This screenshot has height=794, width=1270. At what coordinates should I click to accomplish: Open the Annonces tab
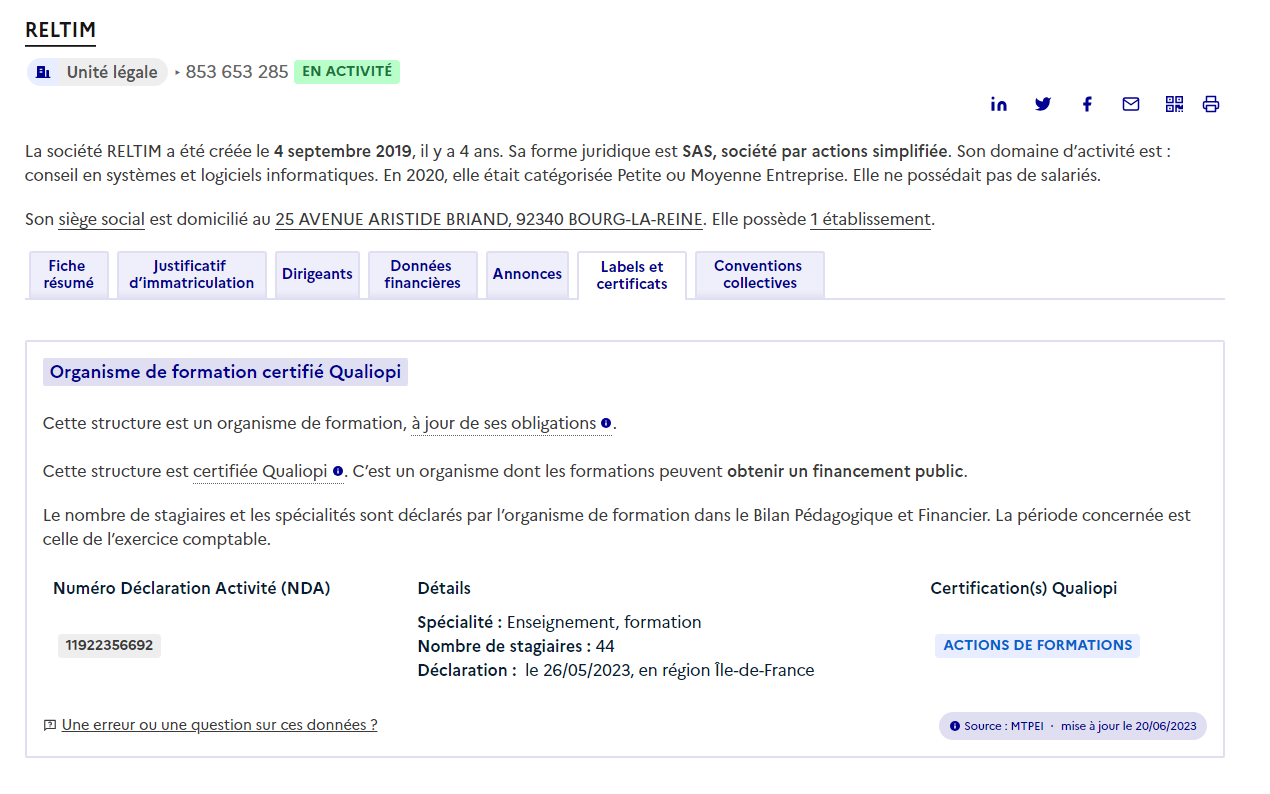click(x=527, y=274)
